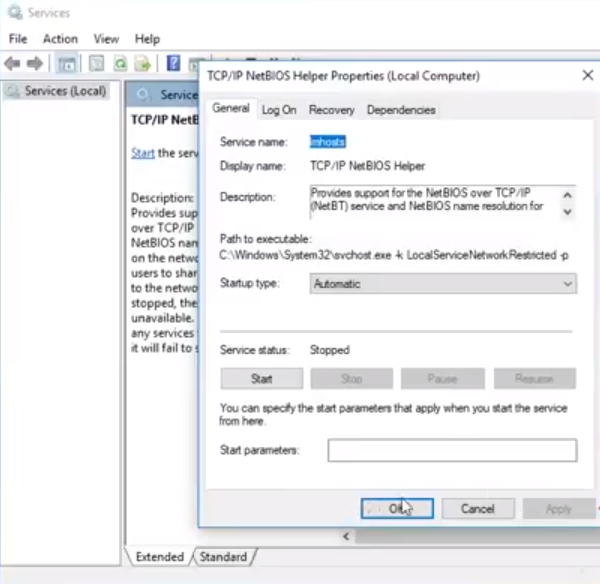The height and width of the screenshot is (584, 600).
Task: Select Services (Local) in the console tree
Action: [x=57, y=91]
